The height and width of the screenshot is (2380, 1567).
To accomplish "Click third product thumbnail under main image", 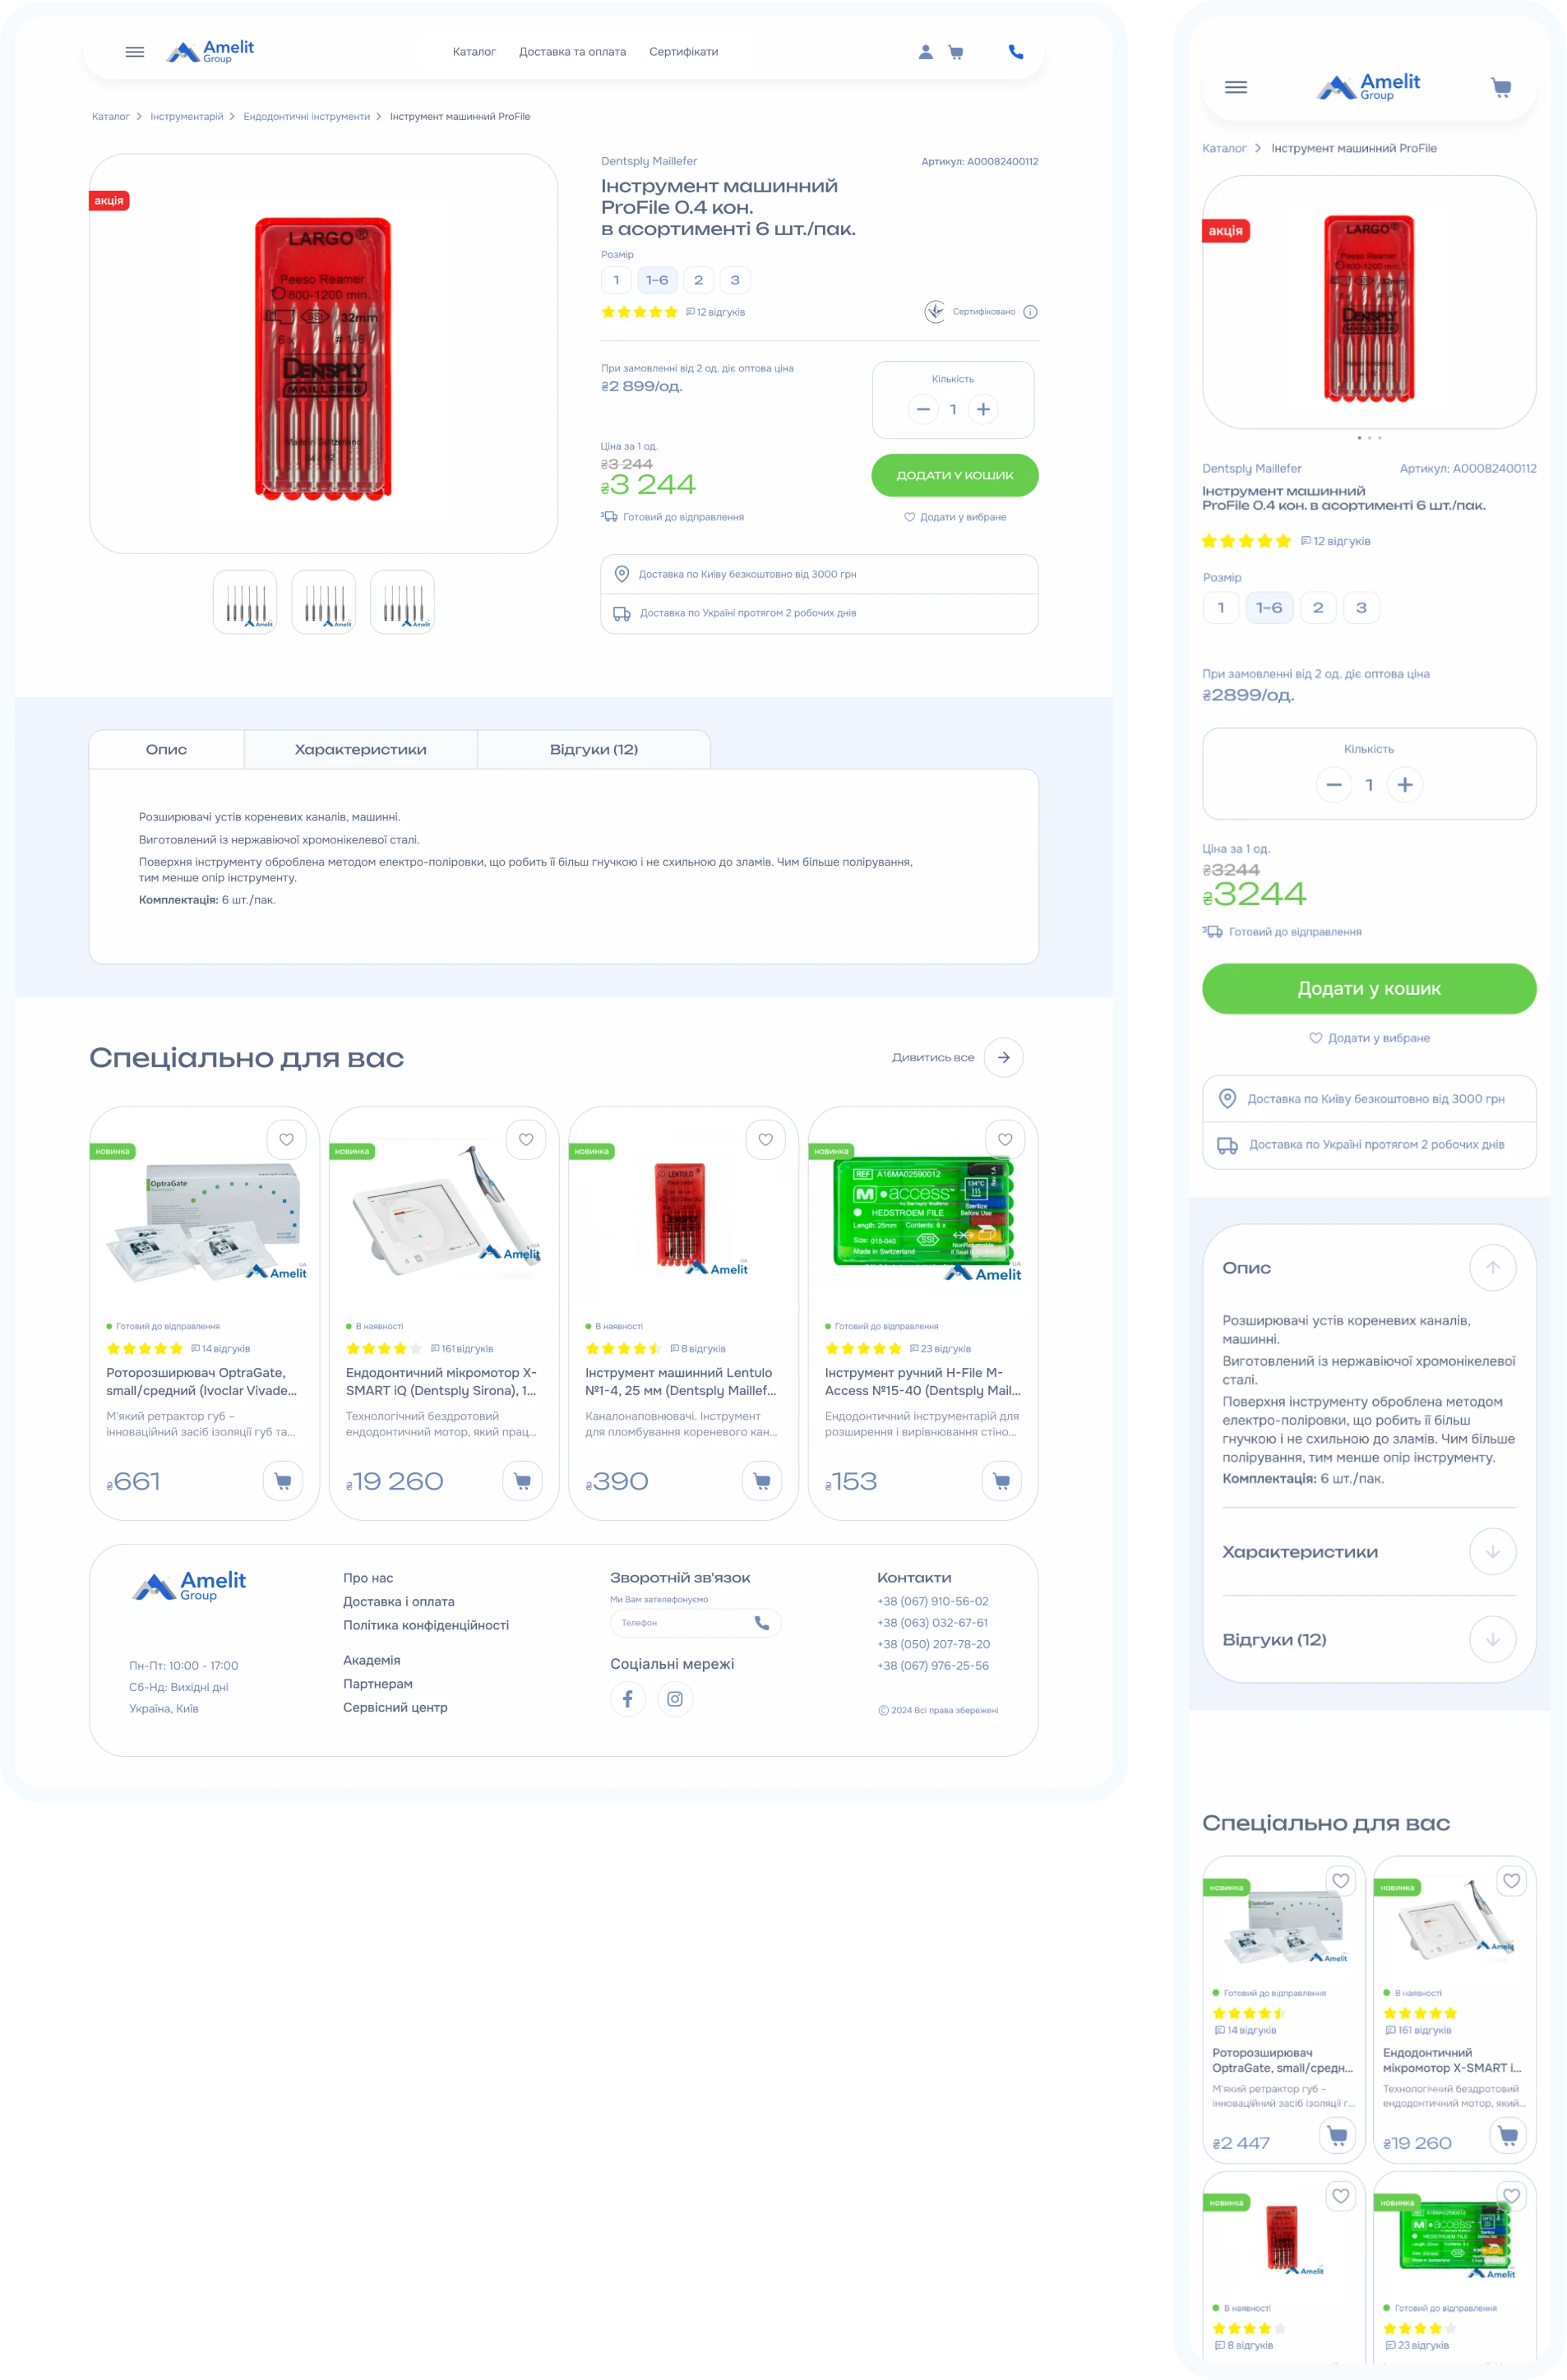I will click(402, 602).
